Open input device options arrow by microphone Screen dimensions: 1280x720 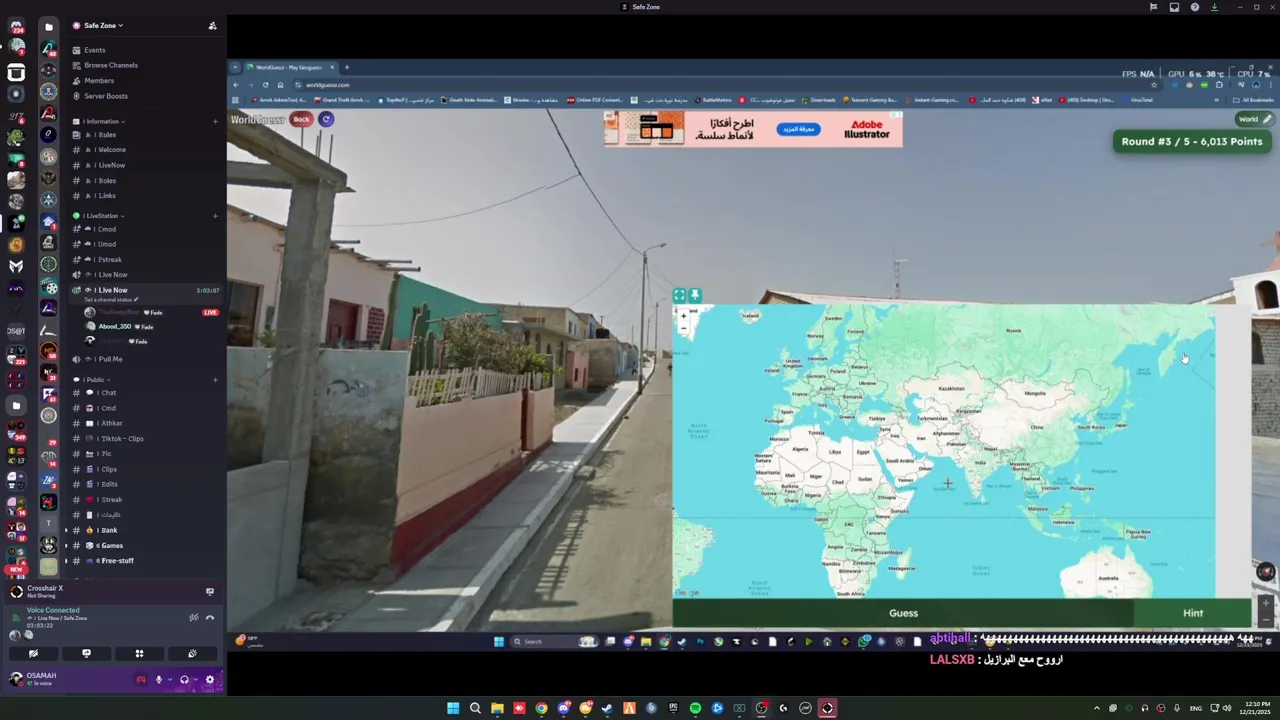coord(169,680)
